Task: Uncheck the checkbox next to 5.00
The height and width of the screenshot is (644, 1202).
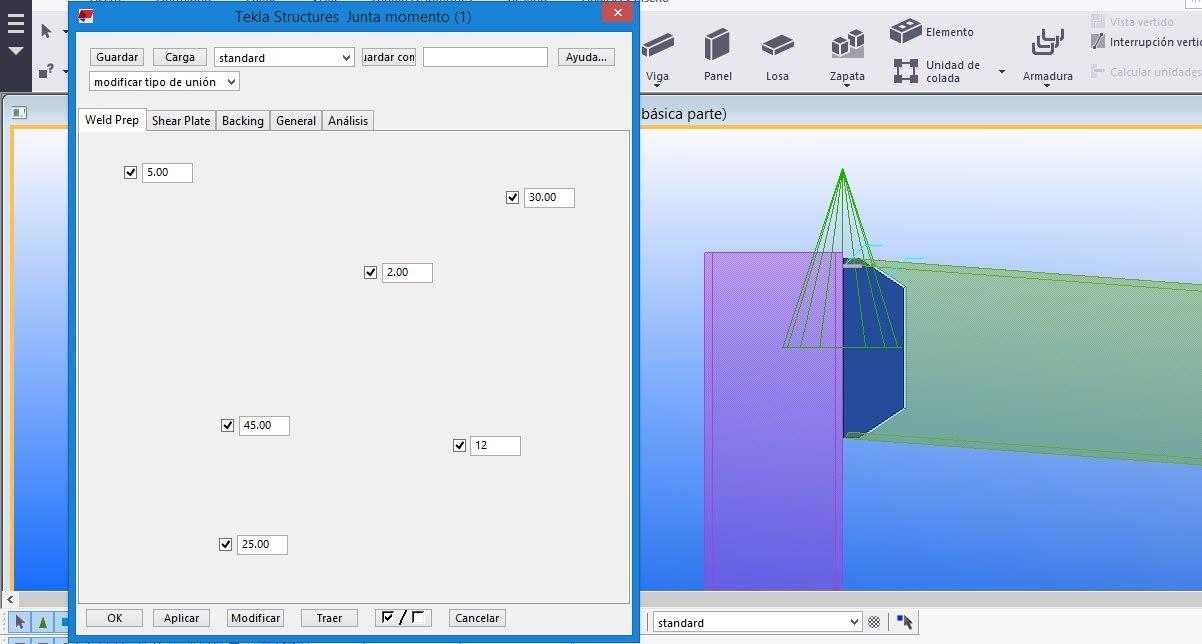Action: tap(130, 173)
